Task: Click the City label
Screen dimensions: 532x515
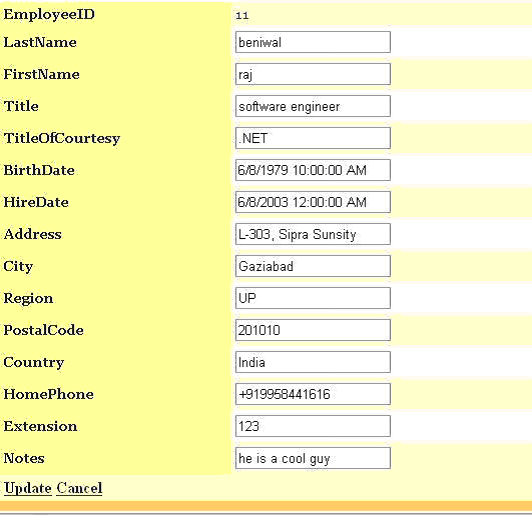Action: coord(18,267)
